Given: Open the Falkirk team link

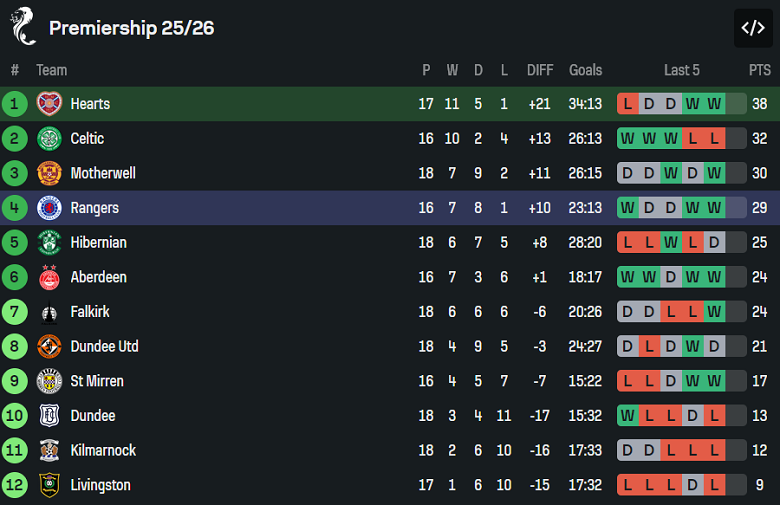Looking at the screenshot, I should tap(90, 312).
